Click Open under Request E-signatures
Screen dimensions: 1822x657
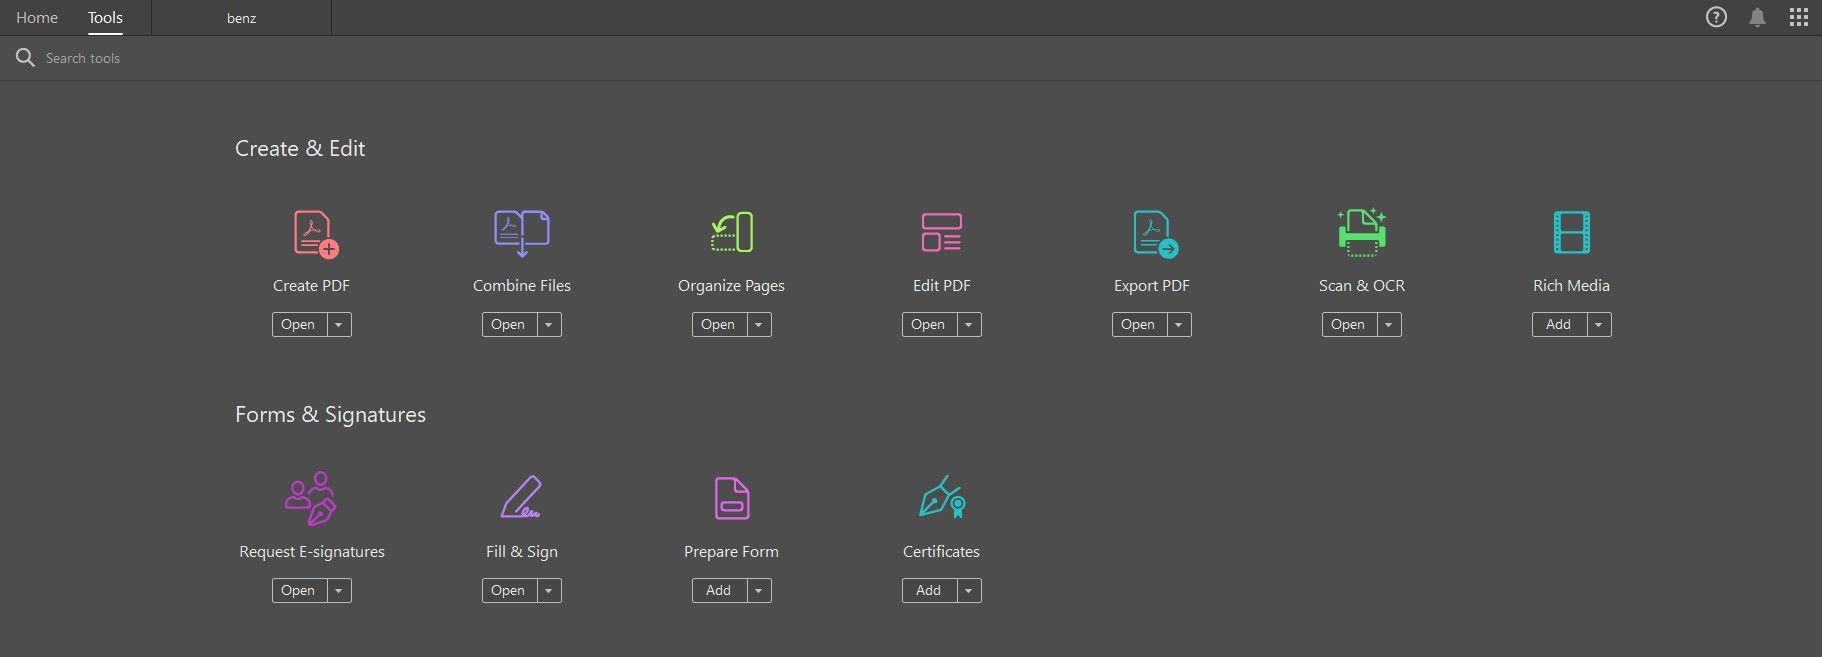tap(299, 590)
